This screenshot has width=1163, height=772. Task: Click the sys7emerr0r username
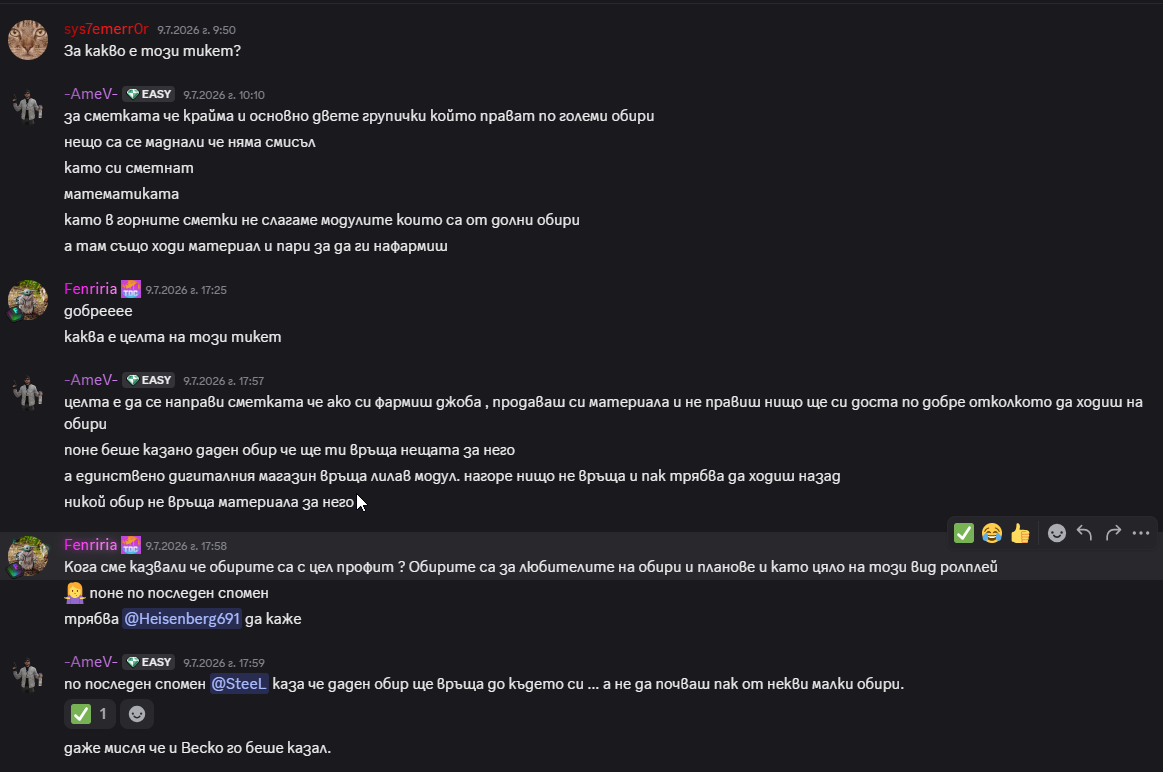tap(106, 29)
